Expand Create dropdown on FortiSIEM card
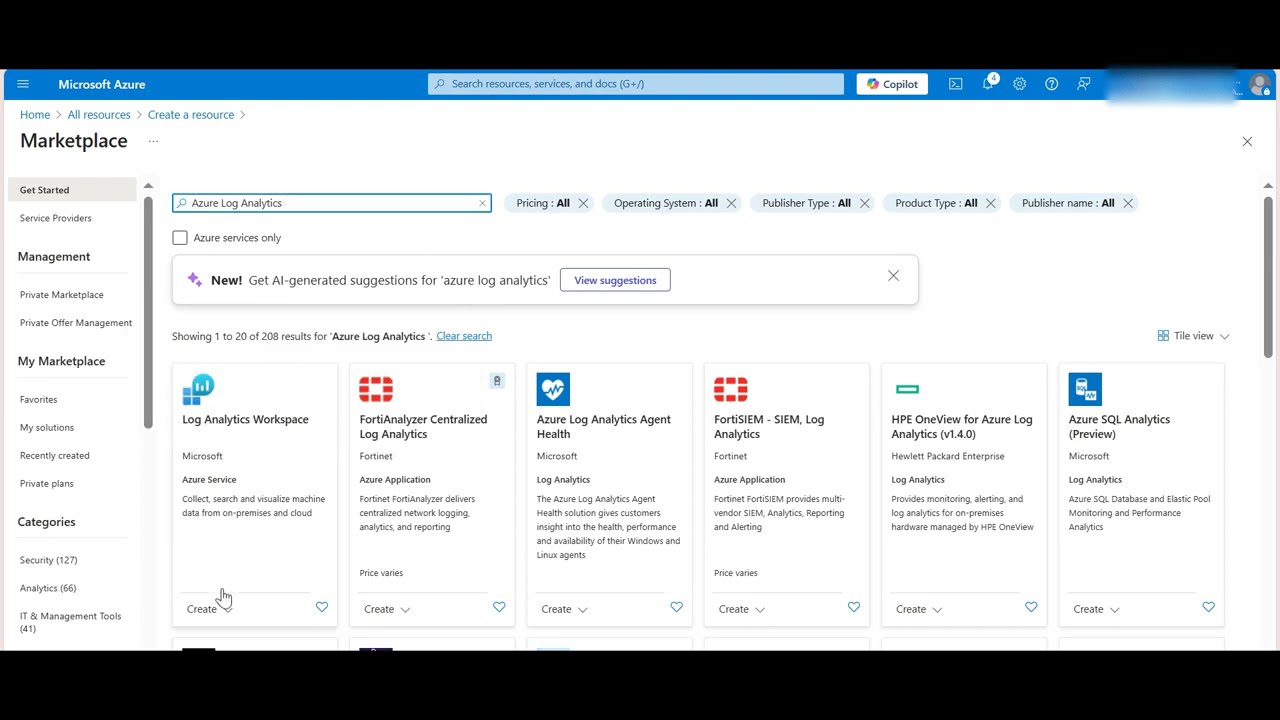The image size is (1280, 720). tap(741, 609)
